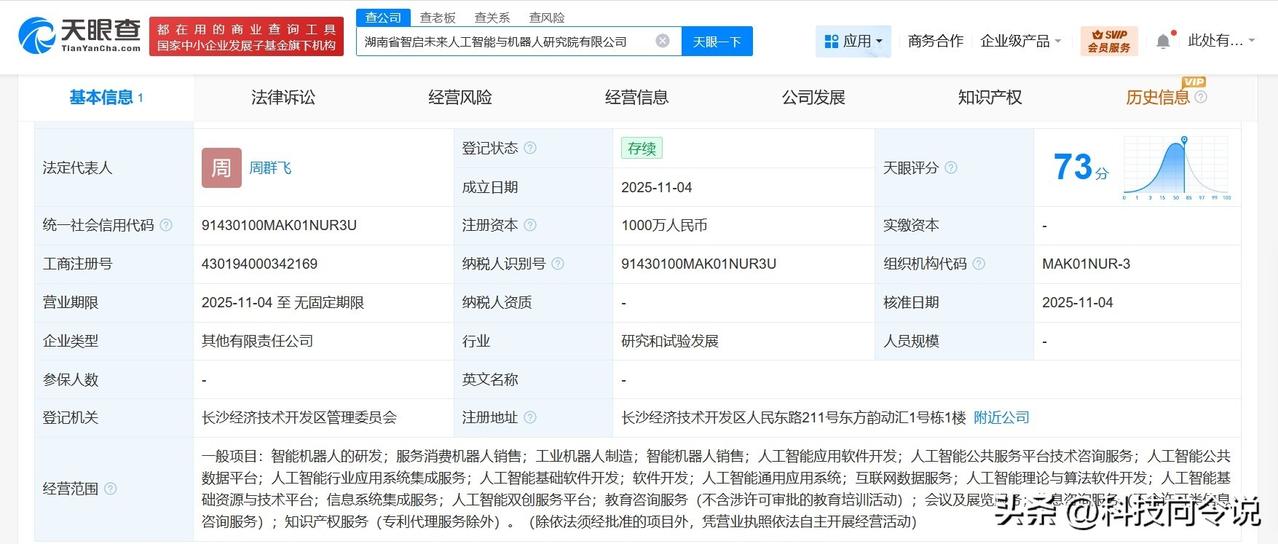Click the 天眼评分 distribution chart
Image resolution: width=1278 pixels, height=544 pixels.
tap(1177, 168)
